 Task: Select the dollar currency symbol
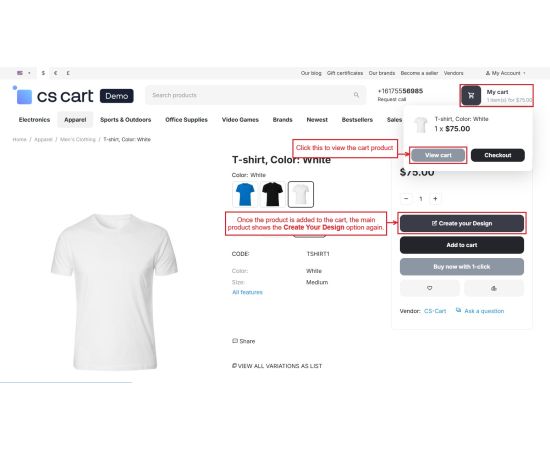point(43,73)
